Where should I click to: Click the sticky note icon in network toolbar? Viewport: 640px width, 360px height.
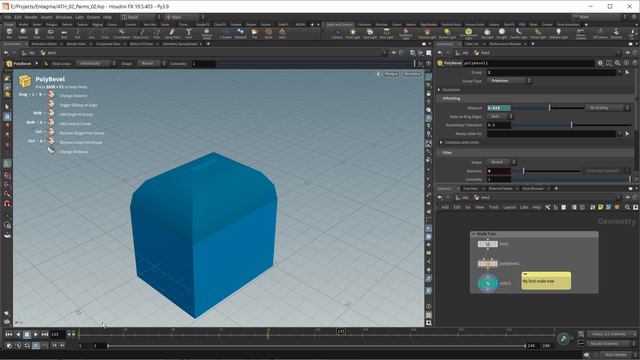click(x=600, y=207)
